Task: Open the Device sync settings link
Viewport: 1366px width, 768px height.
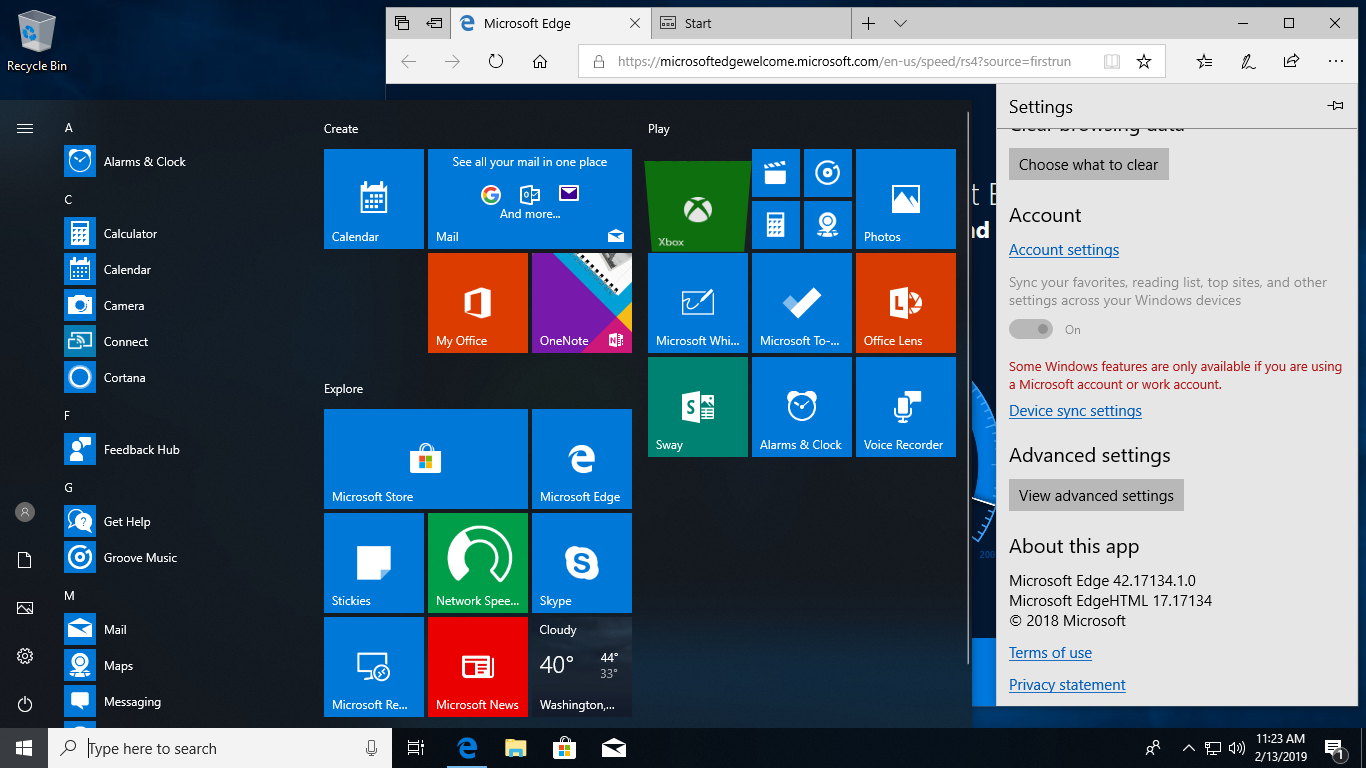Action: point(1075,411)
